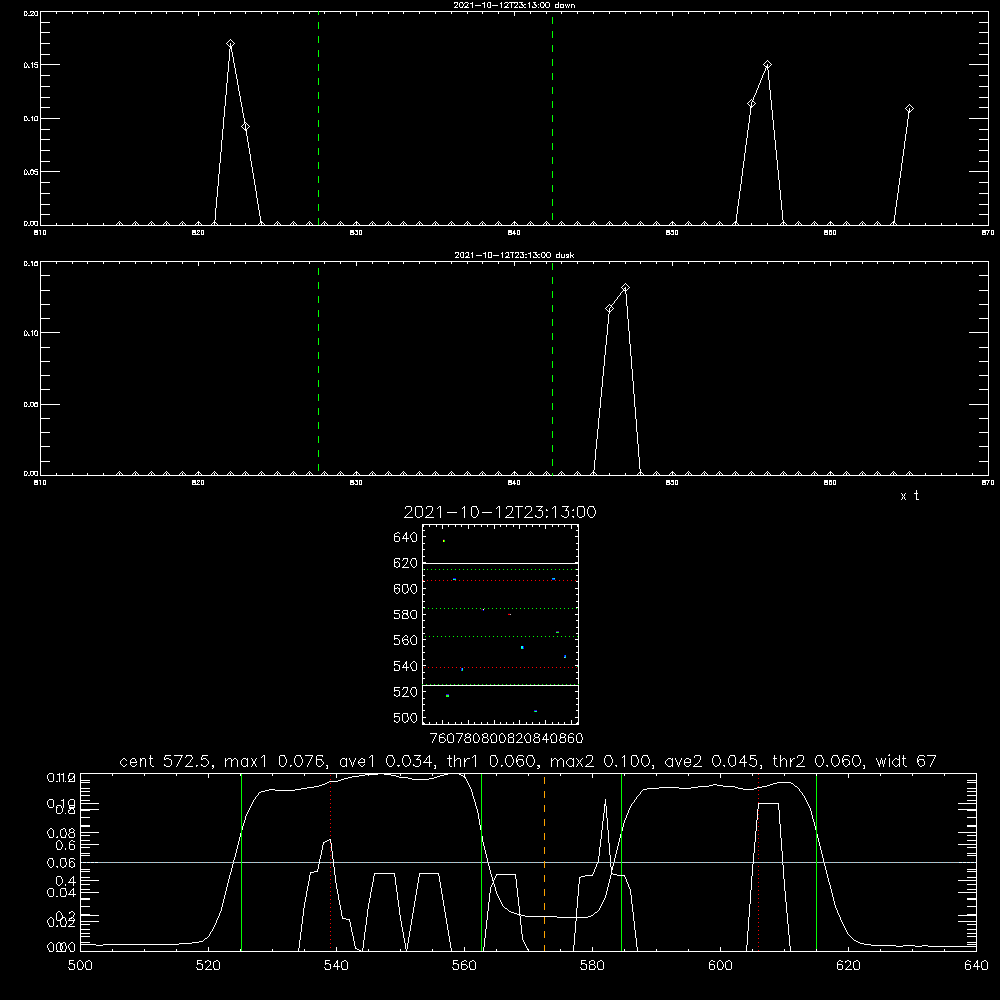Click the '2021-10-12T23:13:00 dusk' plot title
Image resolution: width=1000 pixels, height=1000 pixels.
514,255
